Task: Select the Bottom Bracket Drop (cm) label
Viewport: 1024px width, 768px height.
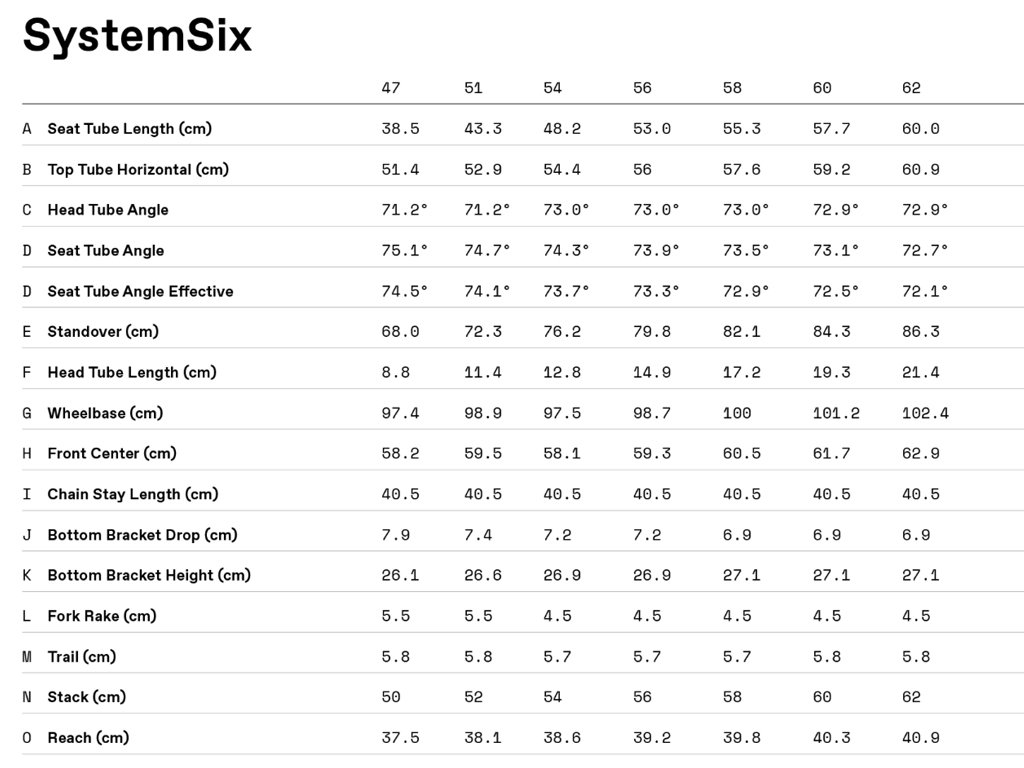Action: [142, 535]
